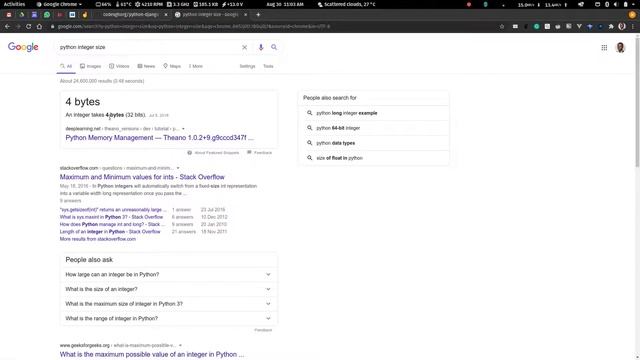Switch to the Images results tab
This screenshot has height=360, width=640.
pos(91,66)
